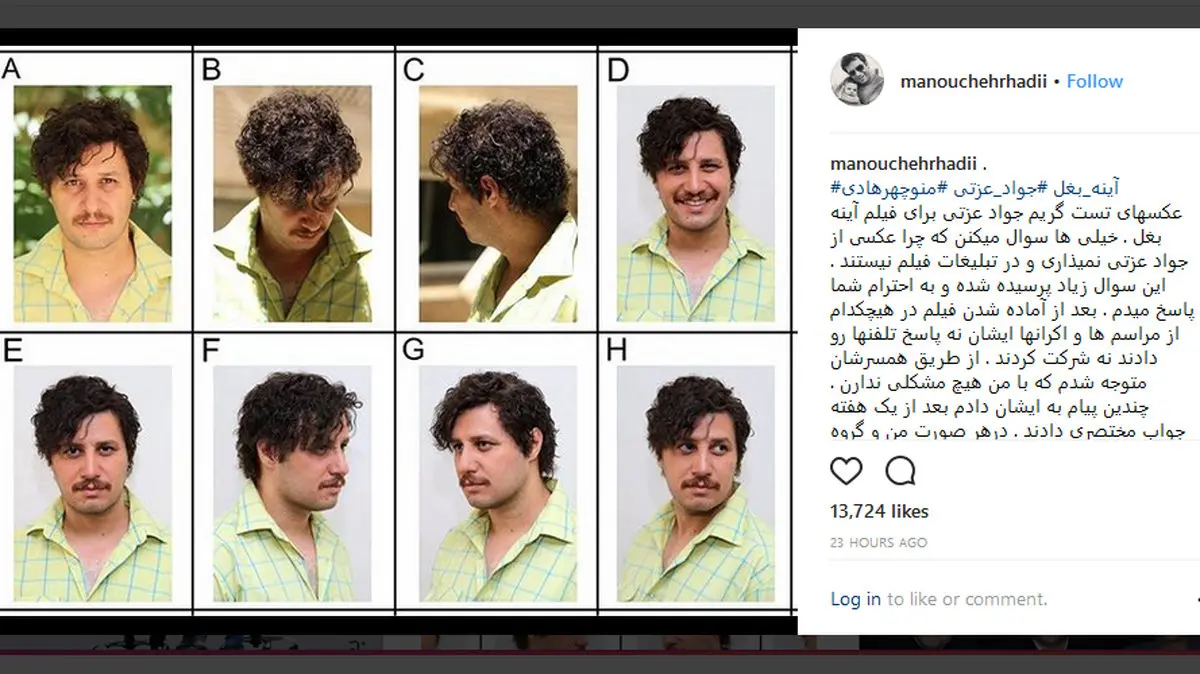
Task: Follow manouchehrhadii
Action: (x=1094, y=81)
